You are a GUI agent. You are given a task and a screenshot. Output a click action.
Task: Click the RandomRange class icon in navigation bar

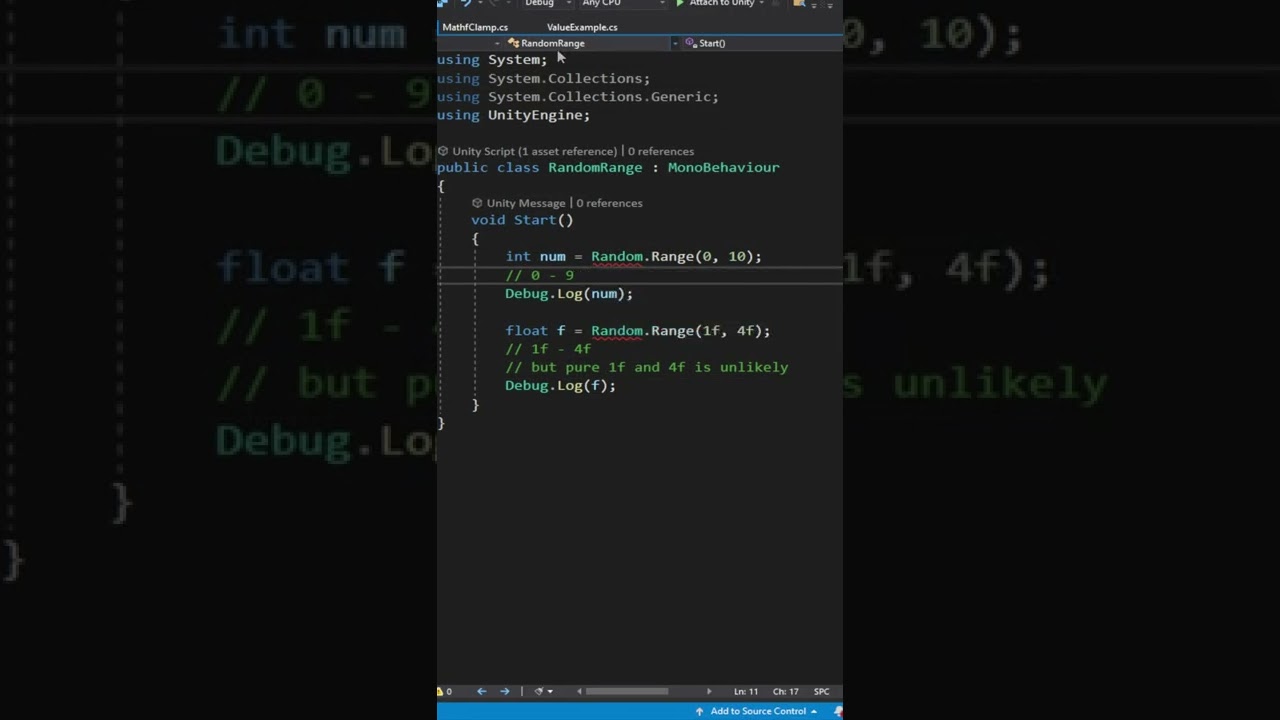click(x=513, y=43)
